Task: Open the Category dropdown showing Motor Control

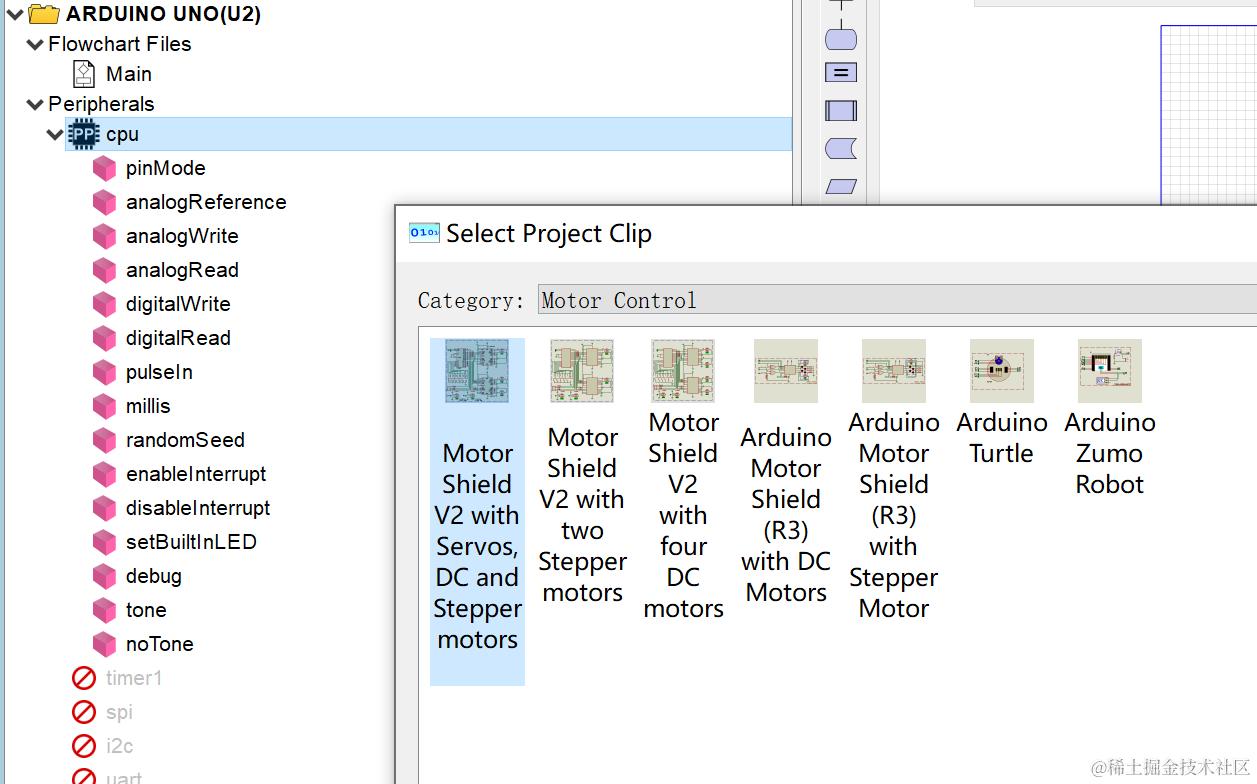Action: pyautogui.click(x=897, y=300)
